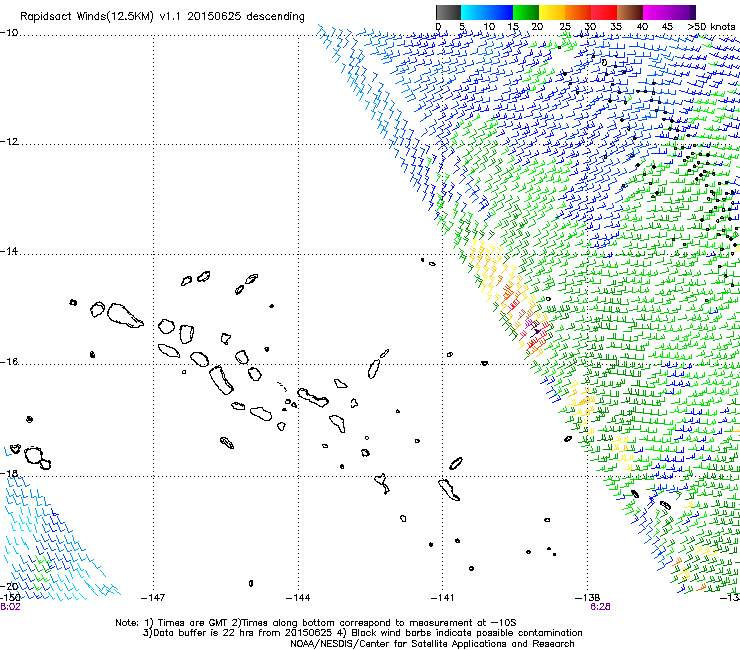Screen dimensions: 740x650
Task: Click the brown 35-40 knots legend color
Action: [x=630, y=12]
